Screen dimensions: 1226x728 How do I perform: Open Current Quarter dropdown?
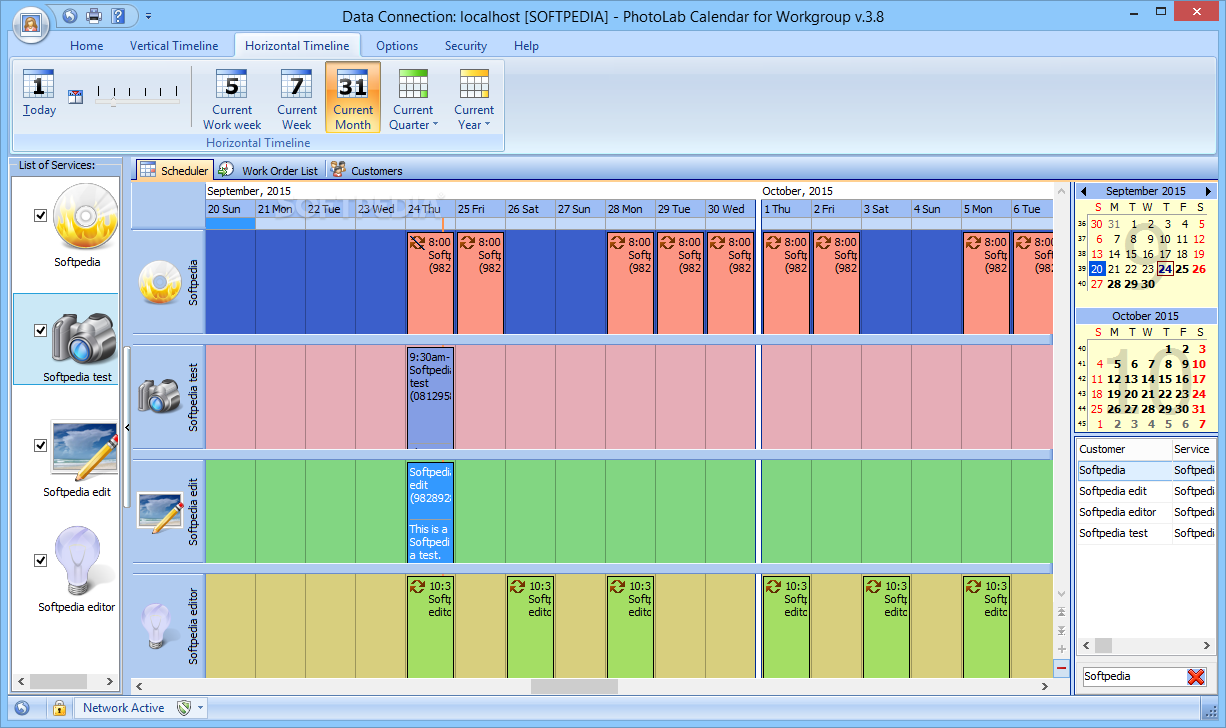coord(413,99)
